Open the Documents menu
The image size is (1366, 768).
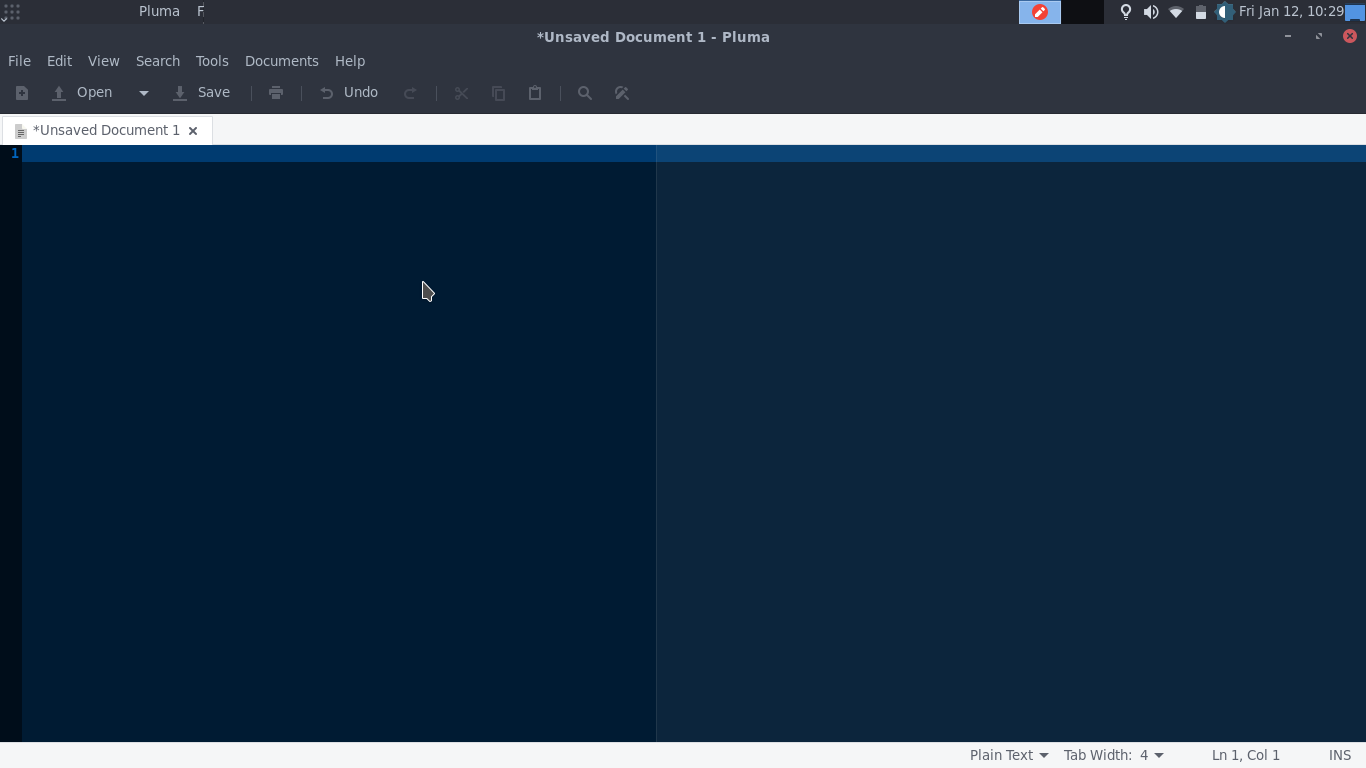point(281,61)
